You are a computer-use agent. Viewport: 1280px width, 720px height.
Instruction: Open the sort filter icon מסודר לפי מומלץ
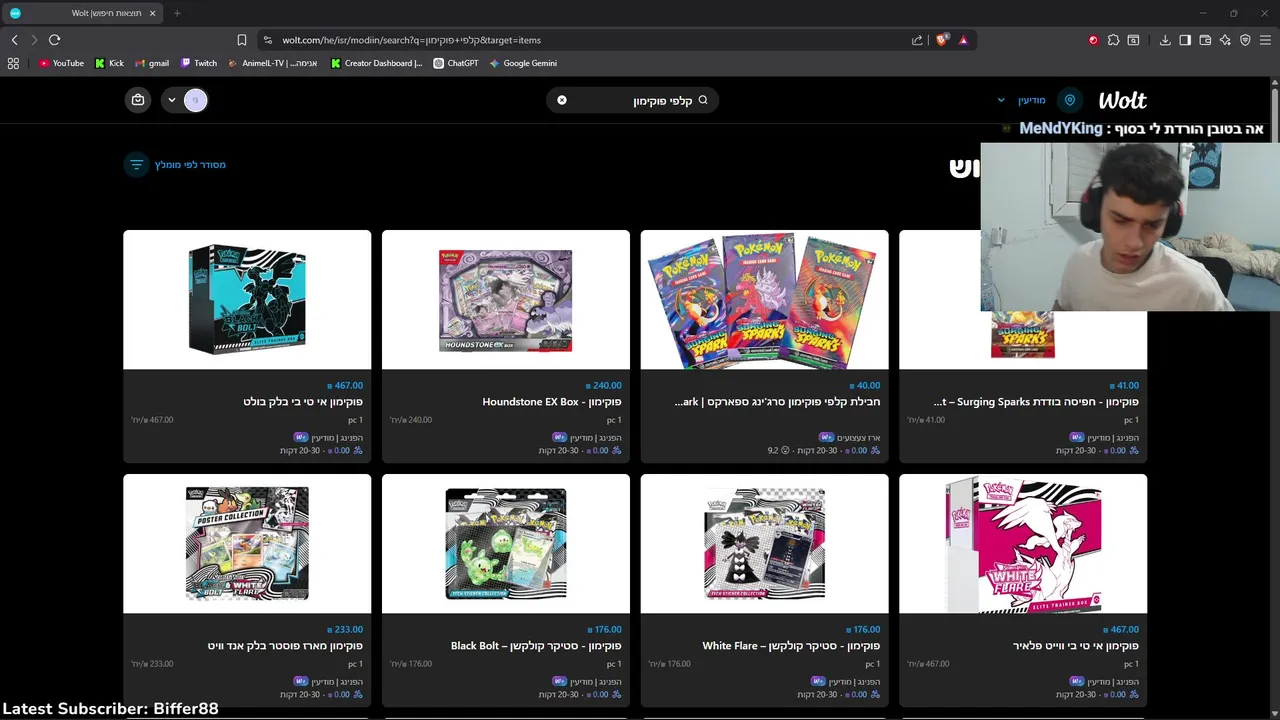pyautogui.click(x=137, y=164)
